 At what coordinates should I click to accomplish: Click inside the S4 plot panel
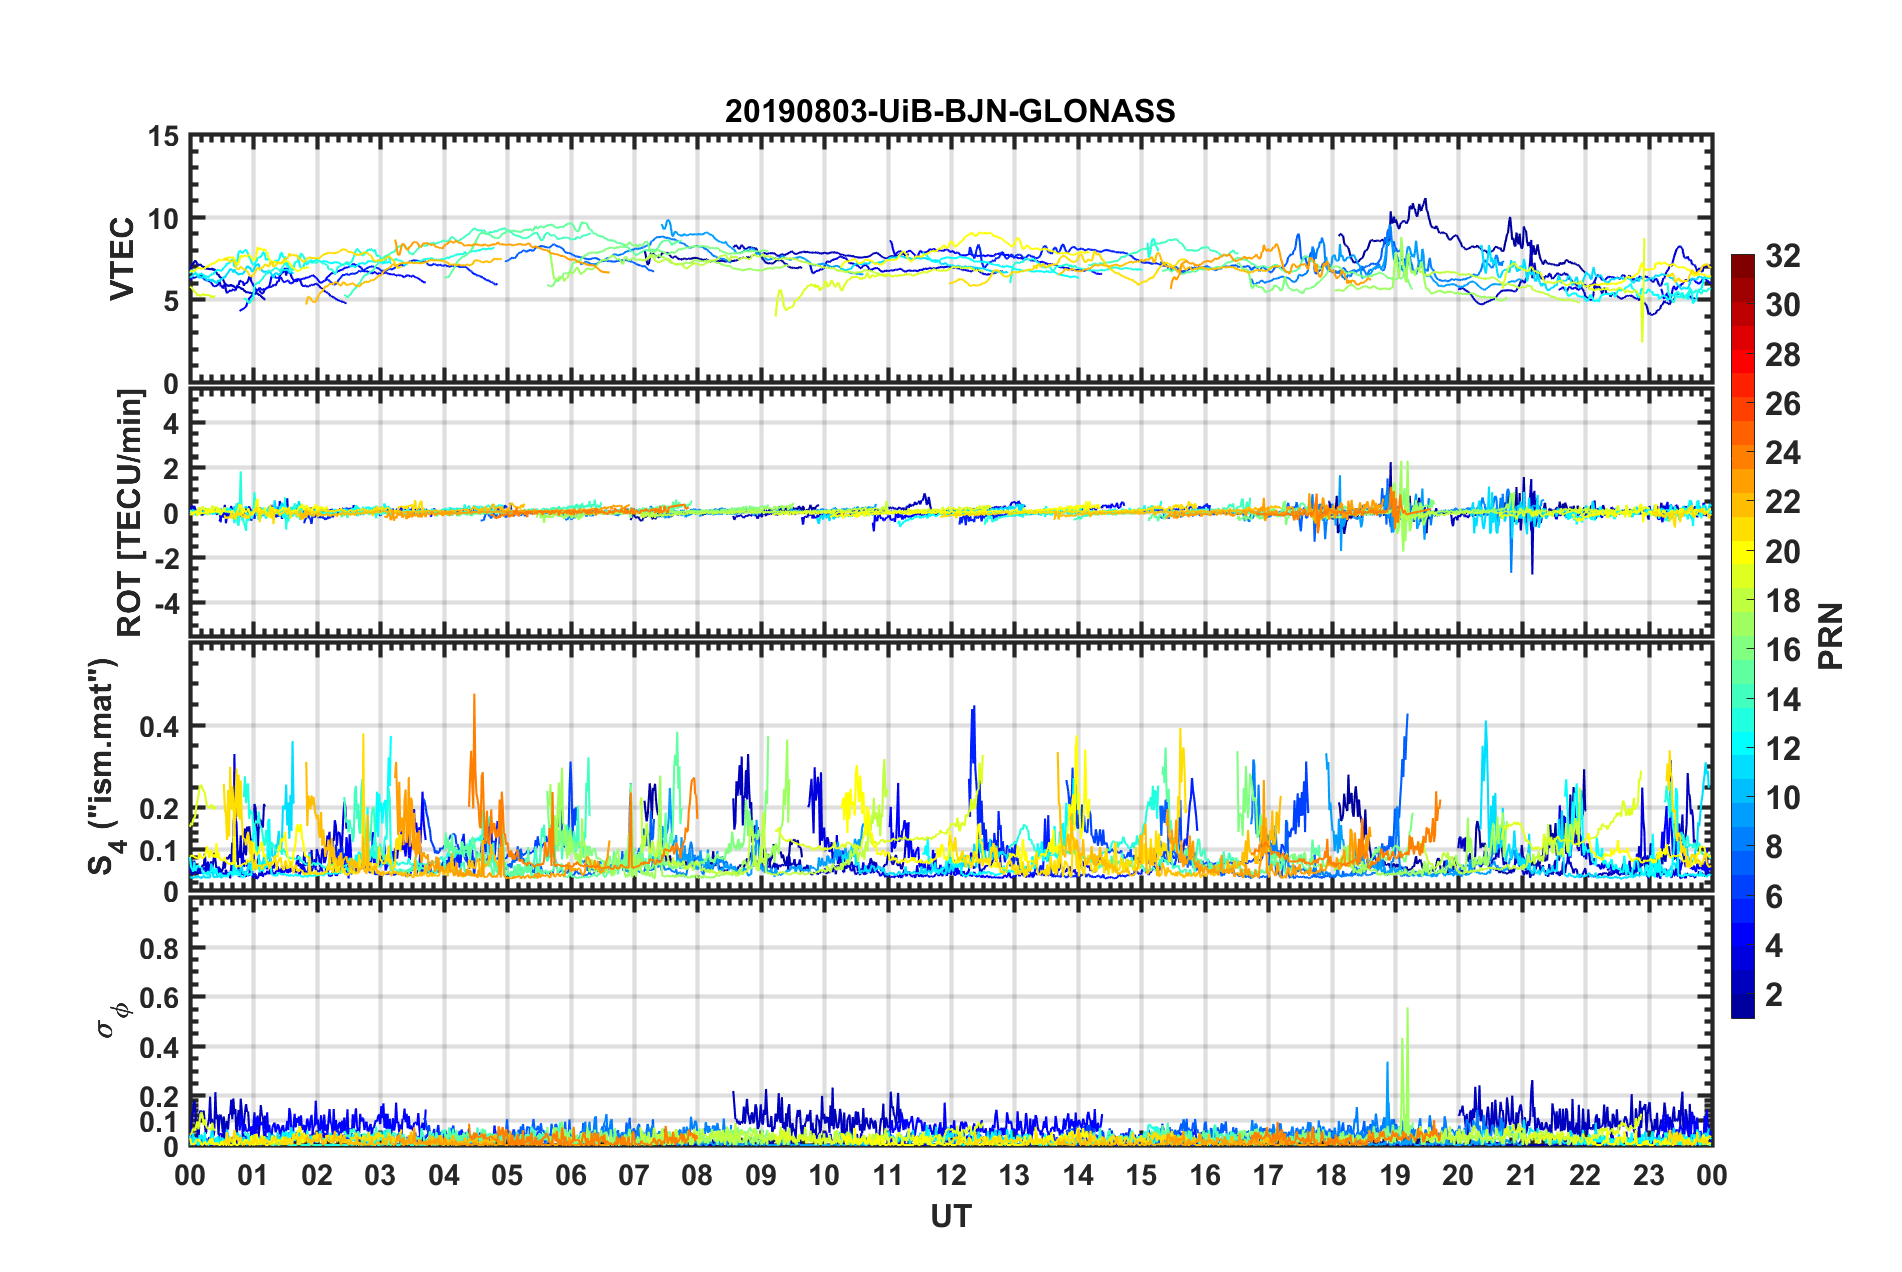coord(951,766)
